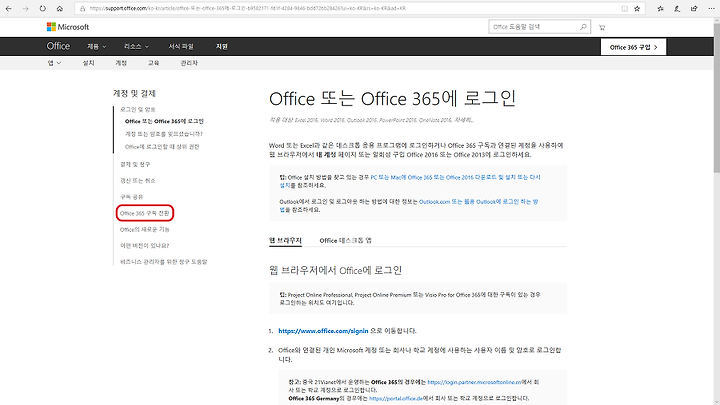Image resolution: width=720 pixels, height=405 pixels.
Task: Click the browser Home icon
Action: pos(60,8)
